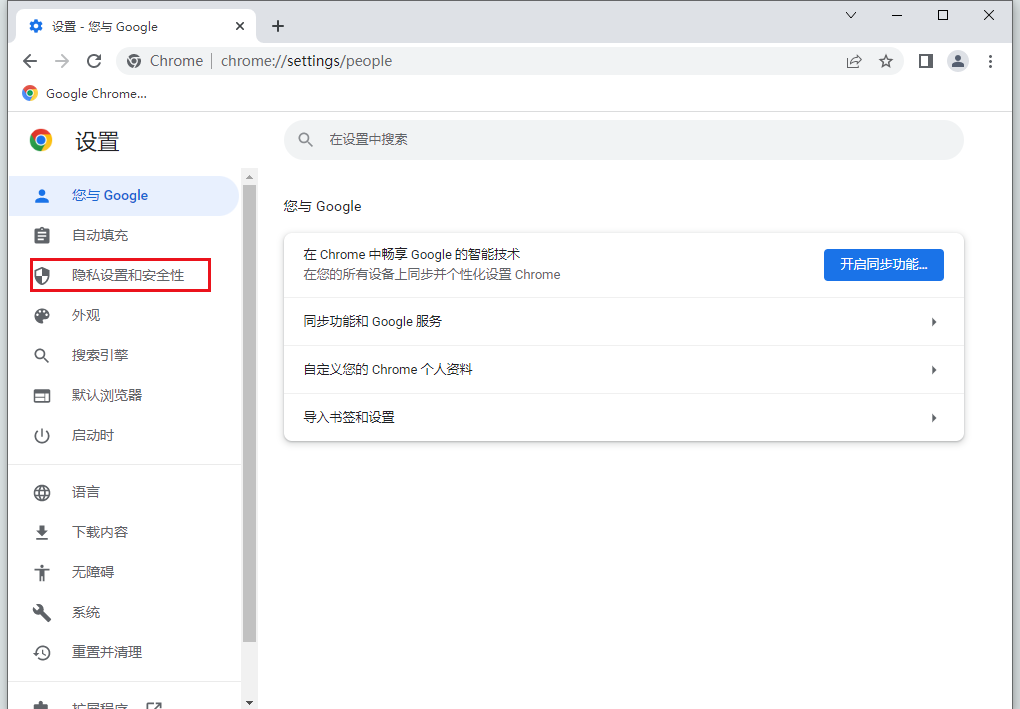
Task: Maximize the Chrome window
Action: (943, 15)
